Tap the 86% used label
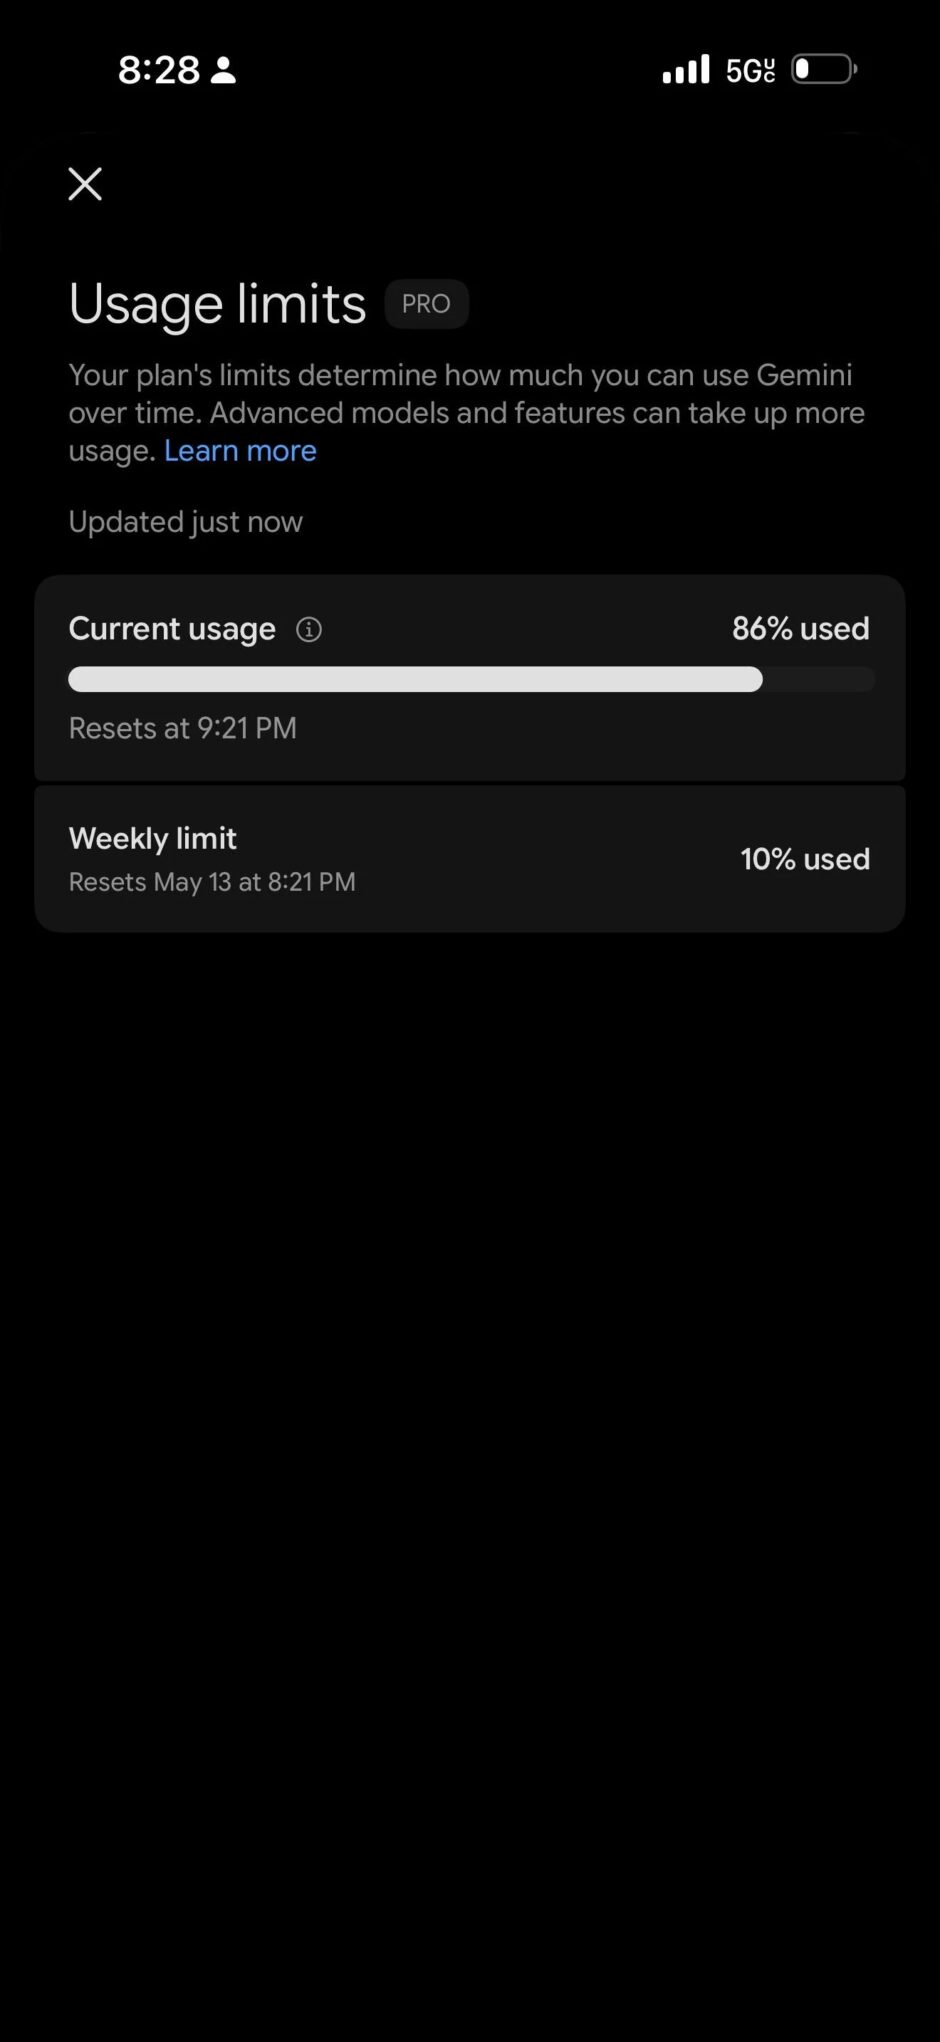The image size is (940, 2042). click(800, 628)
